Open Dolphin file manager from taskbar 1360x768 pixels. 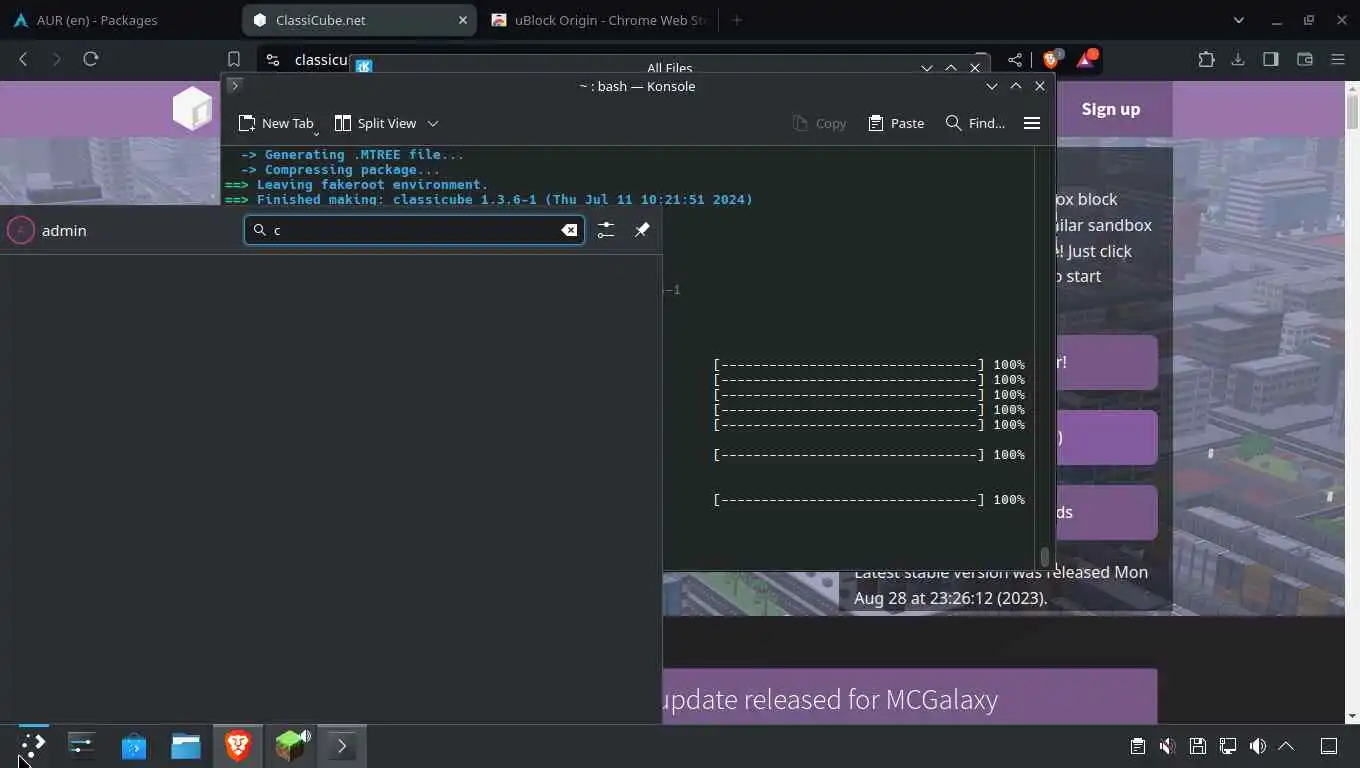pyautogui.click(x=186, y=746)
